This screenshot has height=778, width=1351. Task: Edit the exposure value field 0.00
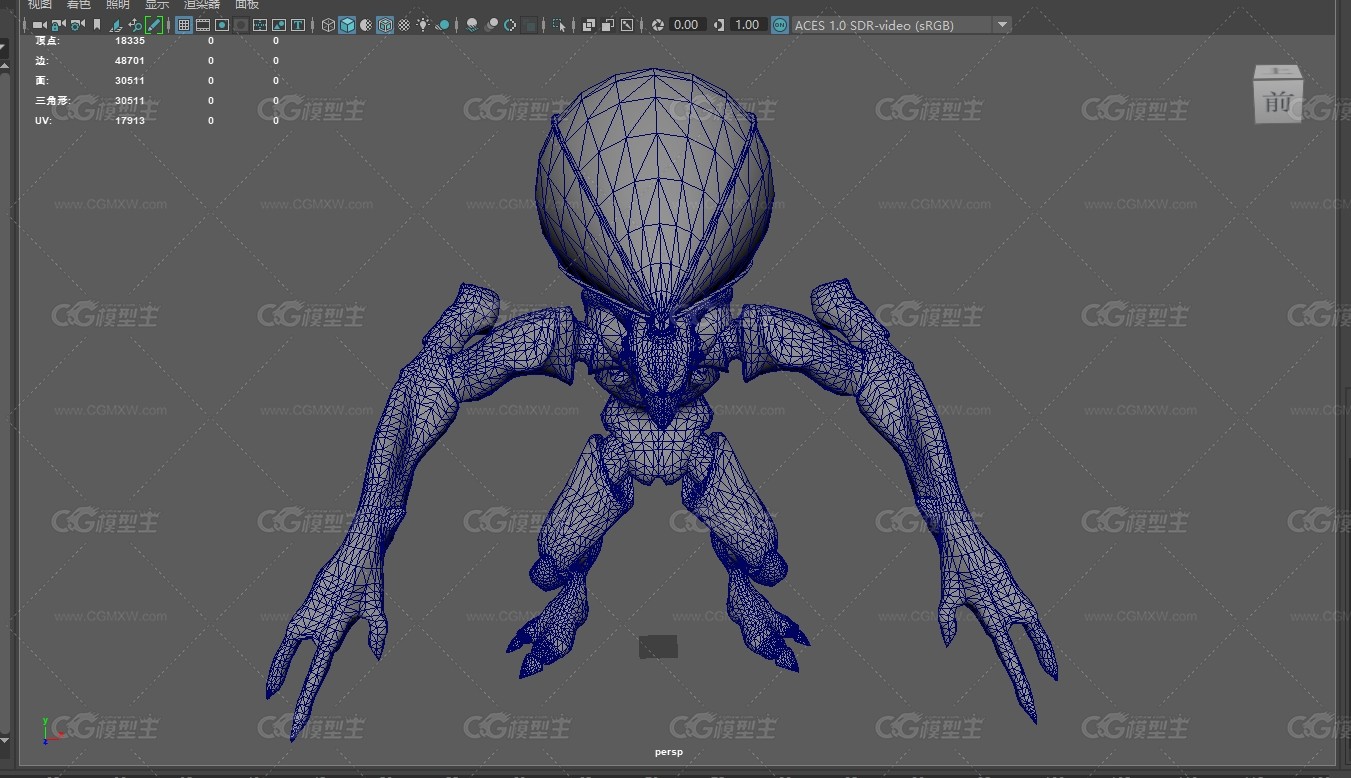coord(687,25)
